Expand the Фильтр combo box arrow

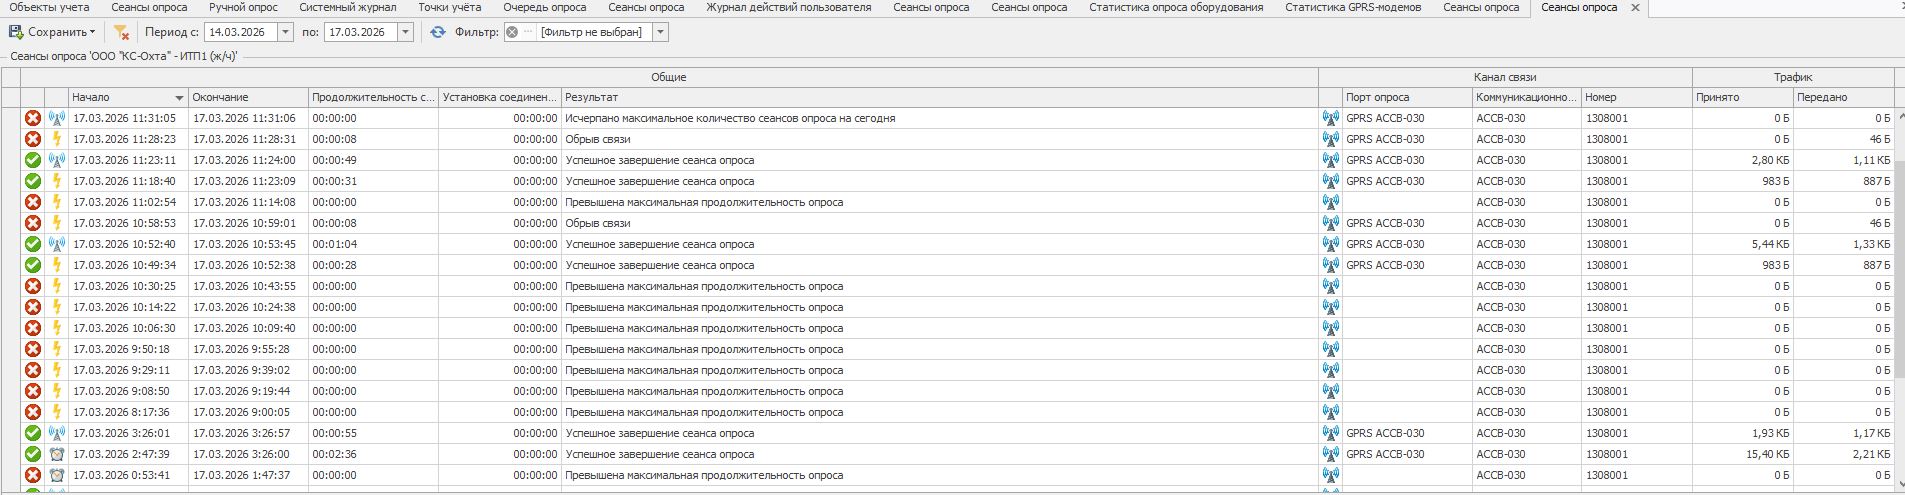point(660,32)
